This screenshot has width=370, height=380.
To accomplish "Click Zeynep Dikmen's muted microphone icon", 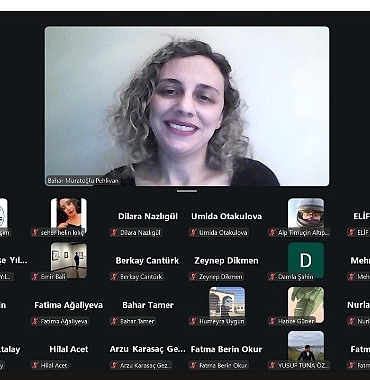I will (x=193, y=277).
